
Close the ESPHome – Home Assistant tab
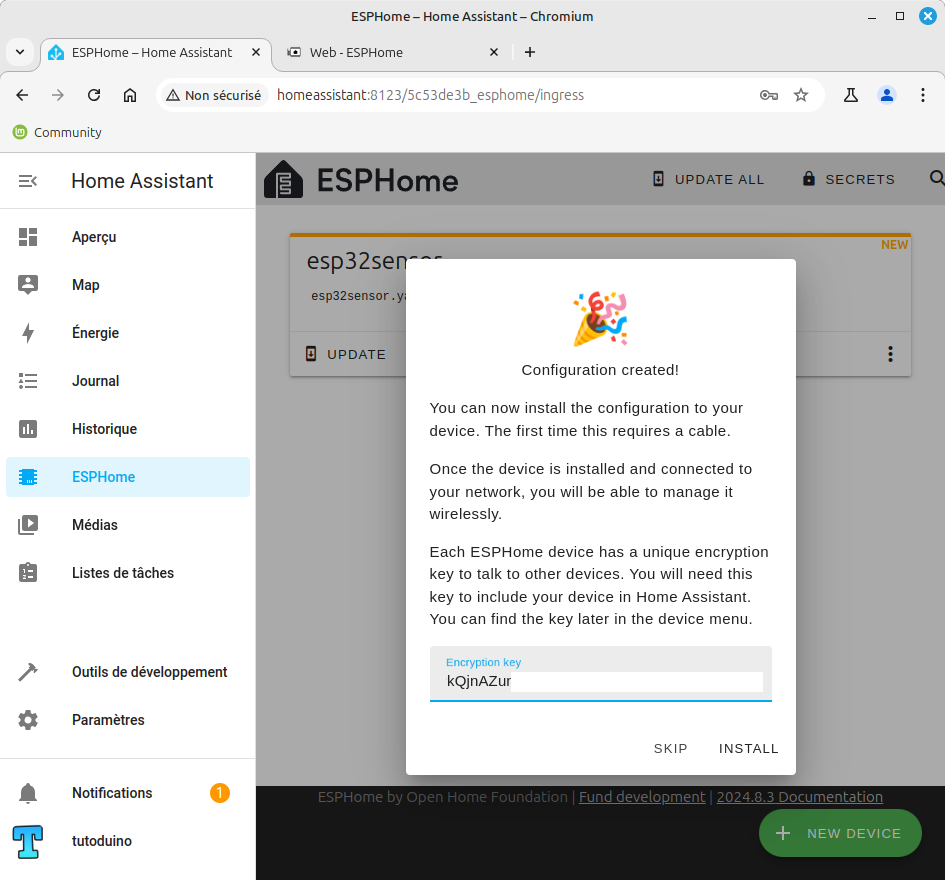coord(256,52)
